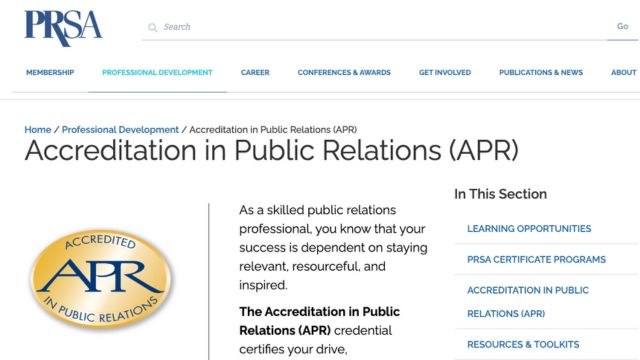This screenshot has height=360, width=640.
Task: Open Resources & Toolkits sidebar link
Action: [523, 344]
